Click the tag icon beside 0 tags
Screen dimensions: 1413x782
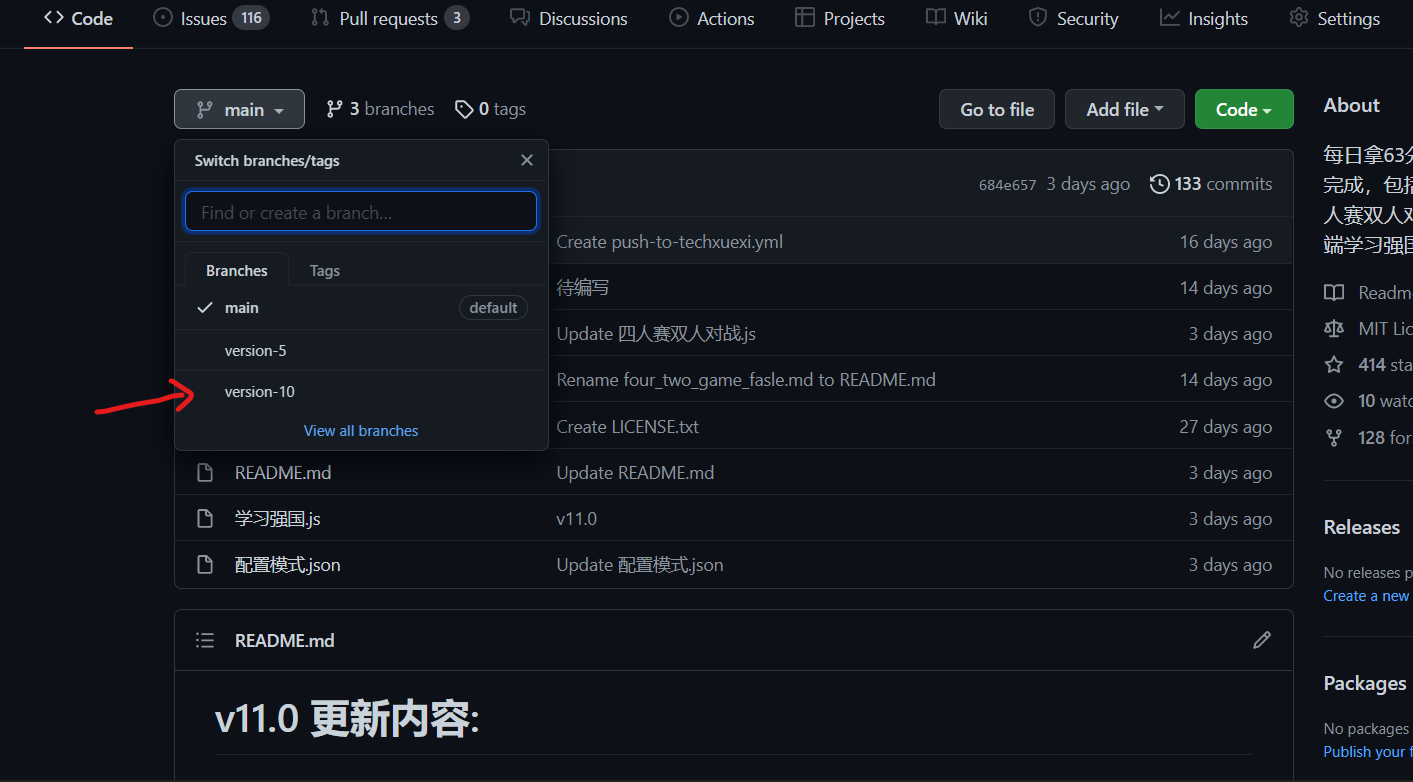[x=464, y=109]
